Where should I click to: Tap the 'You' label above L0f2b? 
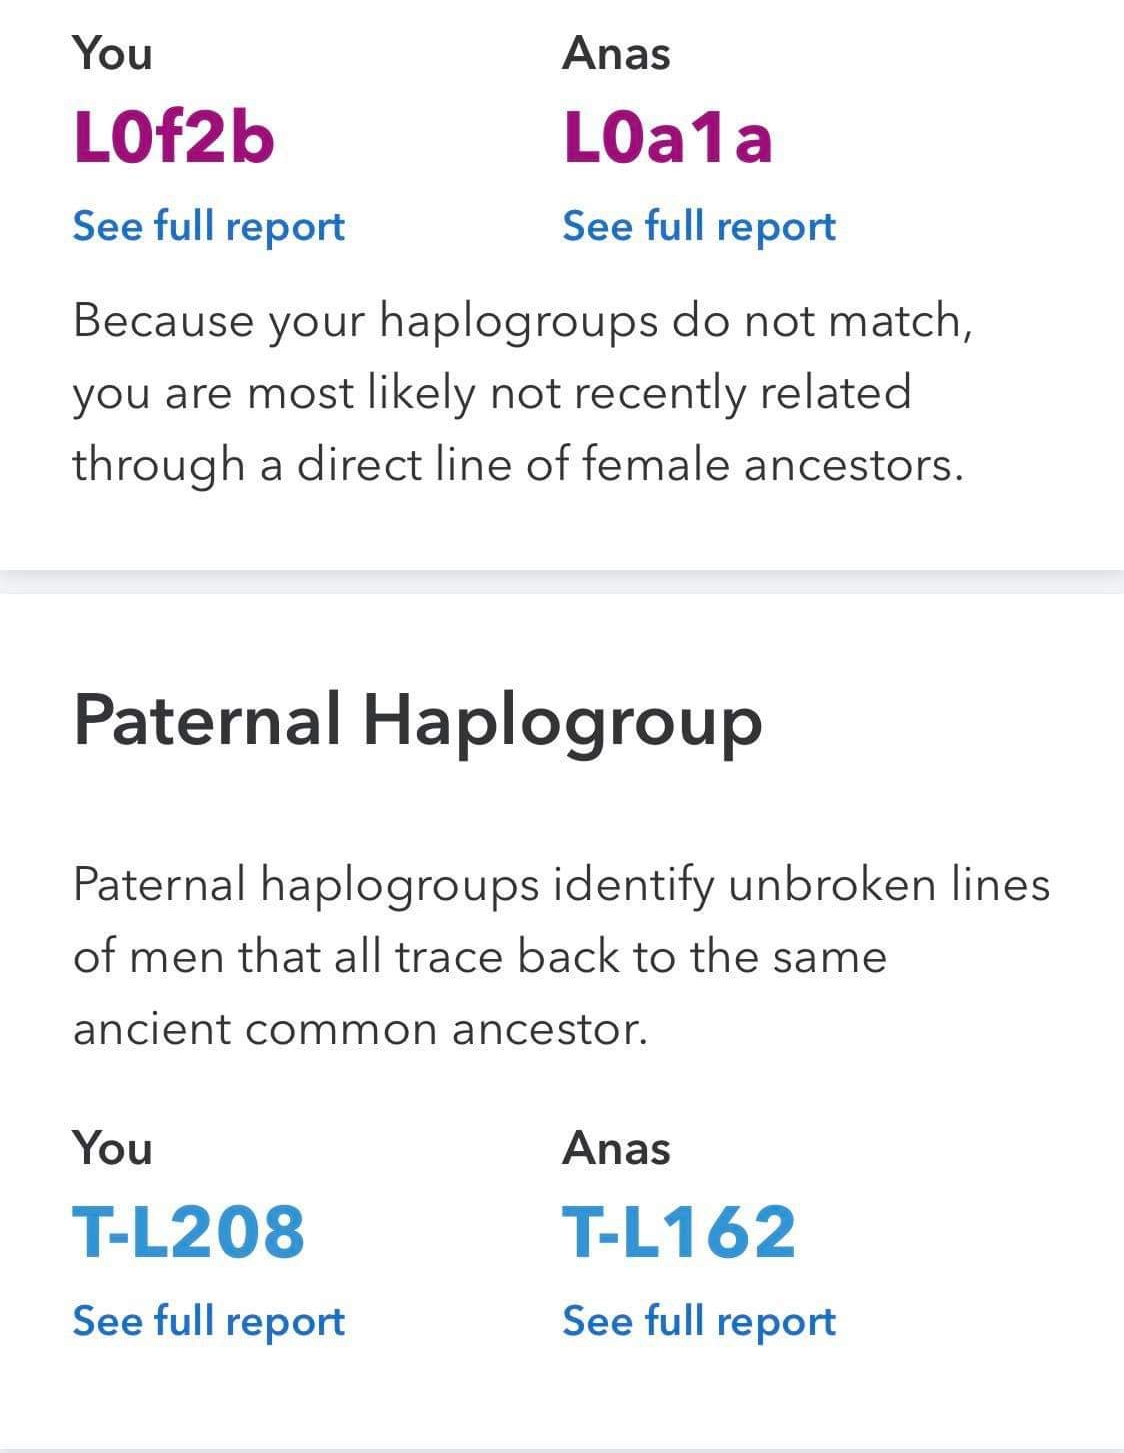pos(112,53)
